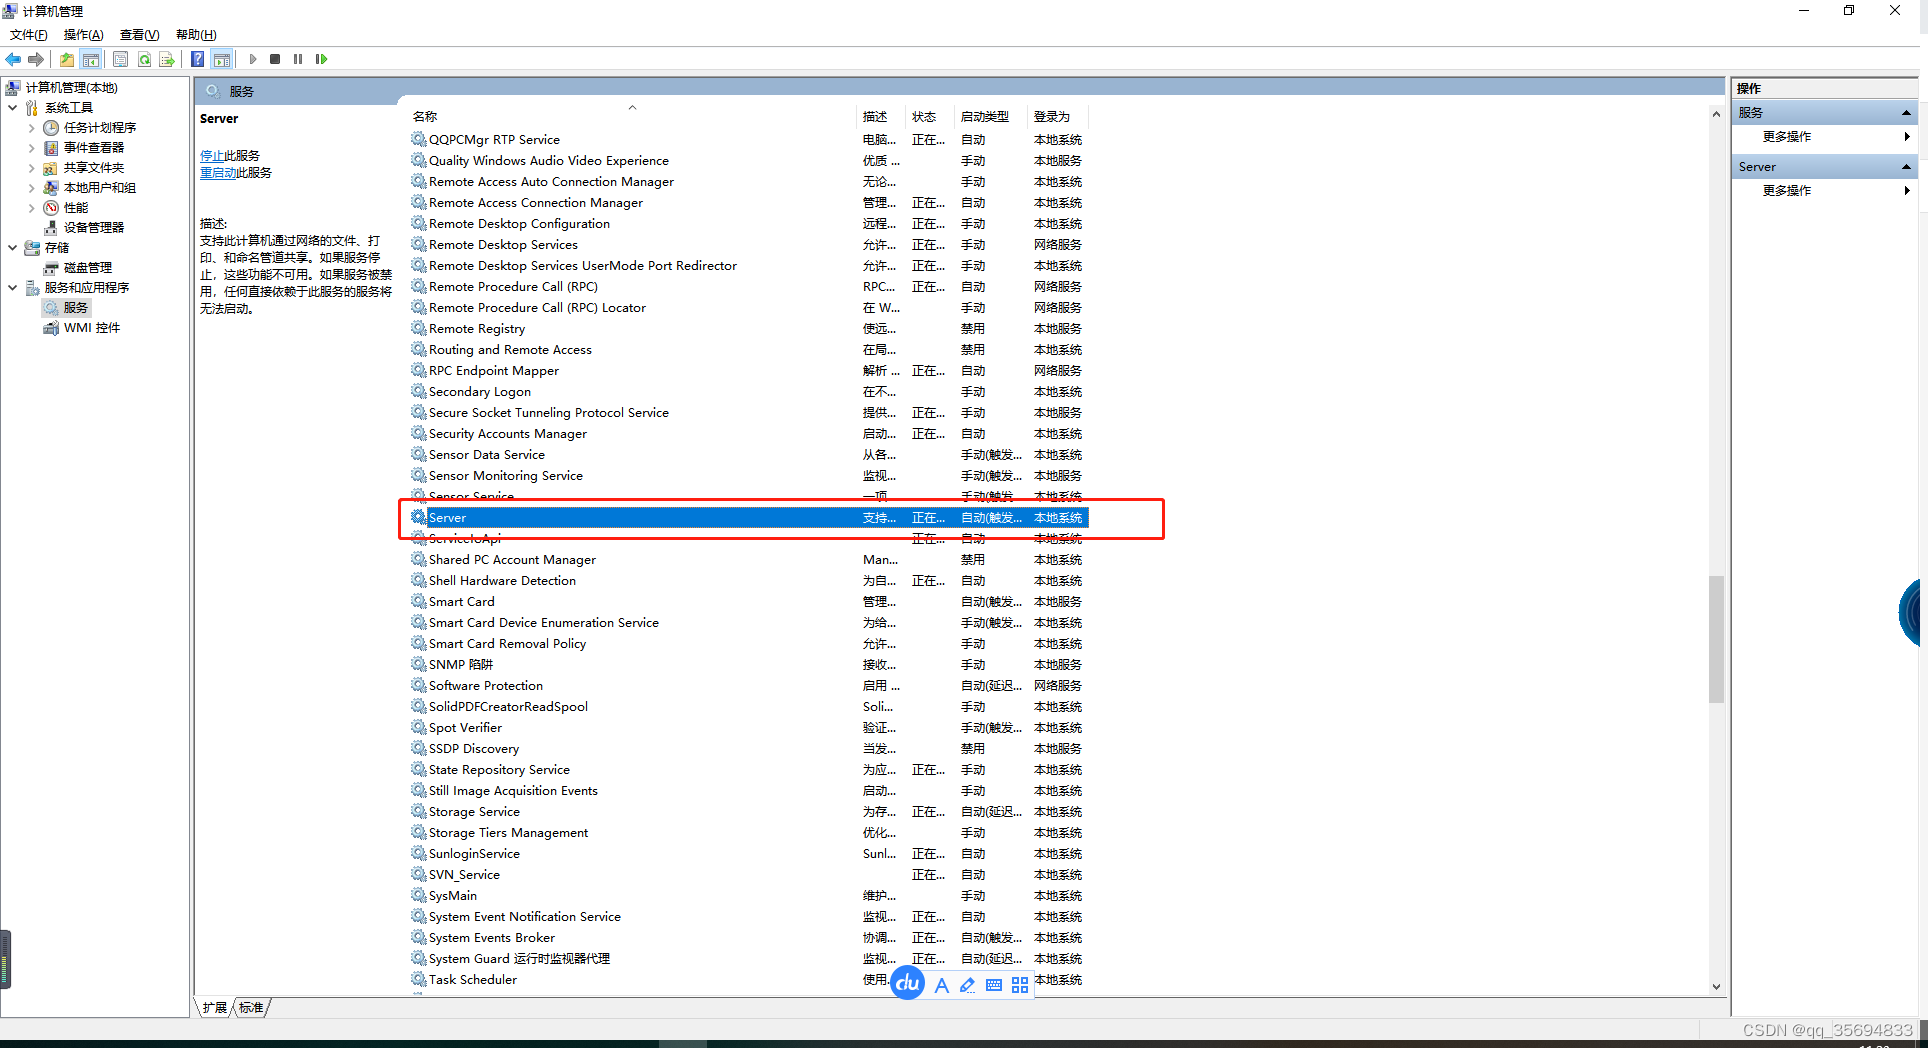Open Help with the question mark icon
This screenshot has width=1928, height=1048.
click(198, 59)
